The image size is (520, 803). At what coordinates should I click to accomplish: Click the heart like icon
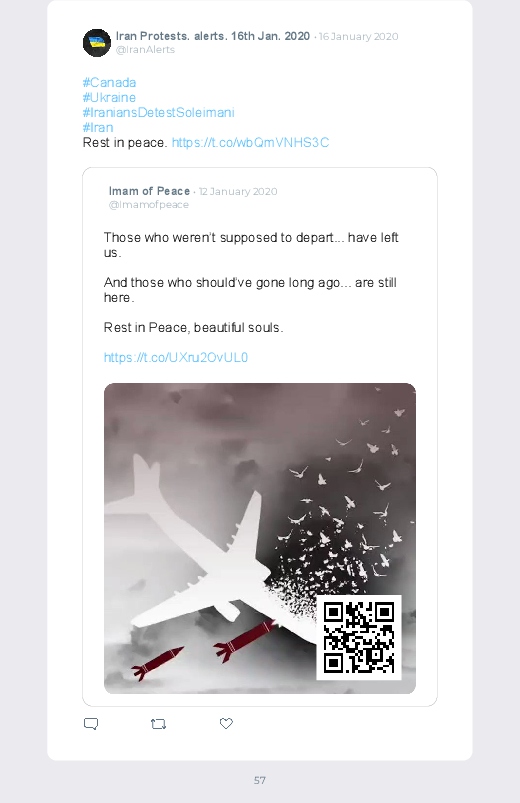[226, 723]
